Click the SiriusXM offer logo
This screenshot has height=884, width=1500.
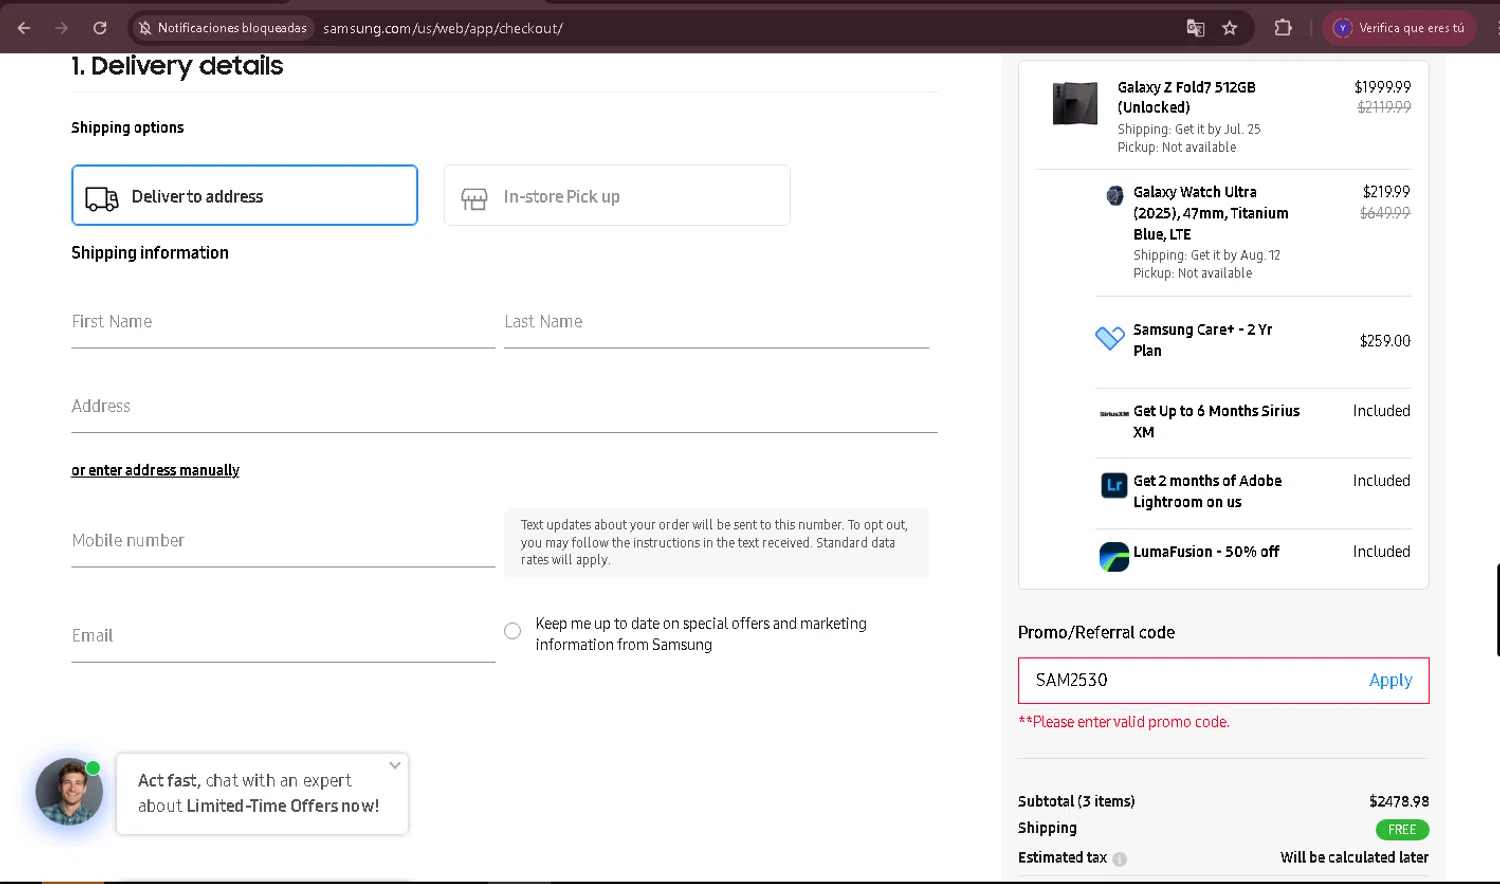(x=1114, y=413)
